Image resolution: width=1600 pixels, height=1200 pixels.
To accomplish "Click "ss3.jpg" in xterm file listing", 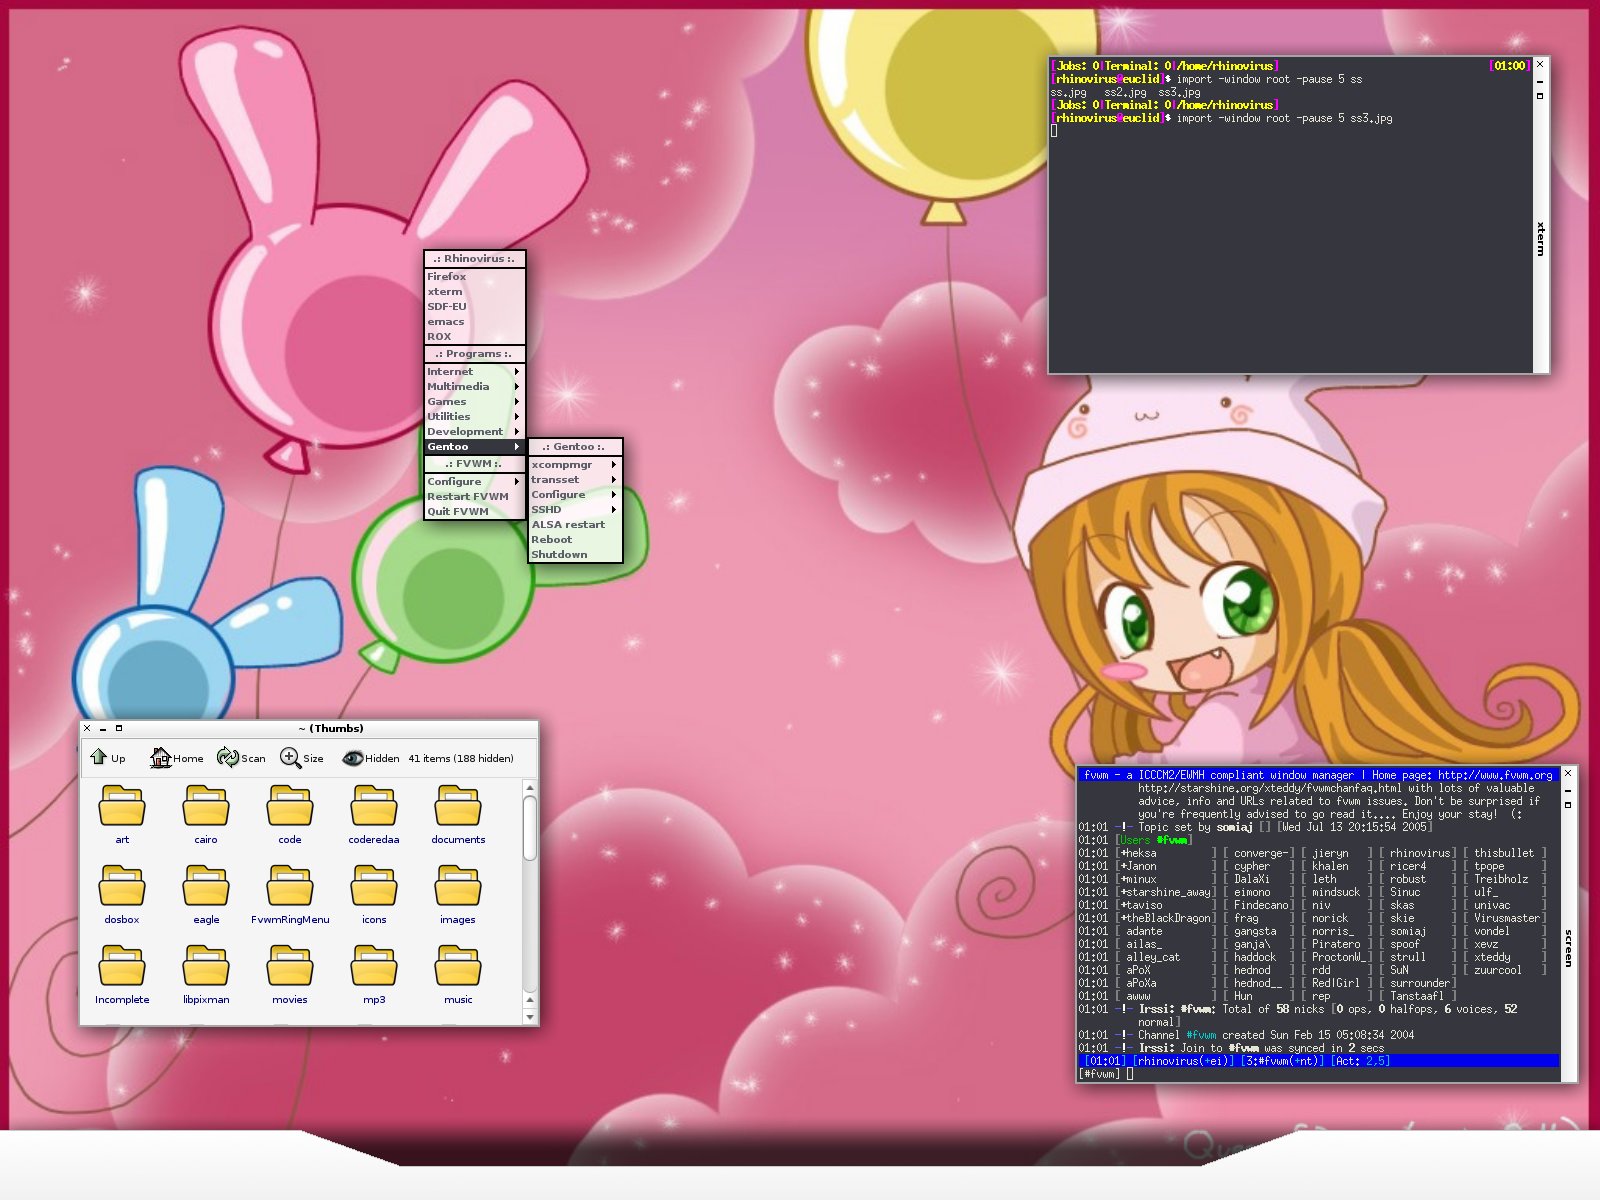I will pos(1179,92).
